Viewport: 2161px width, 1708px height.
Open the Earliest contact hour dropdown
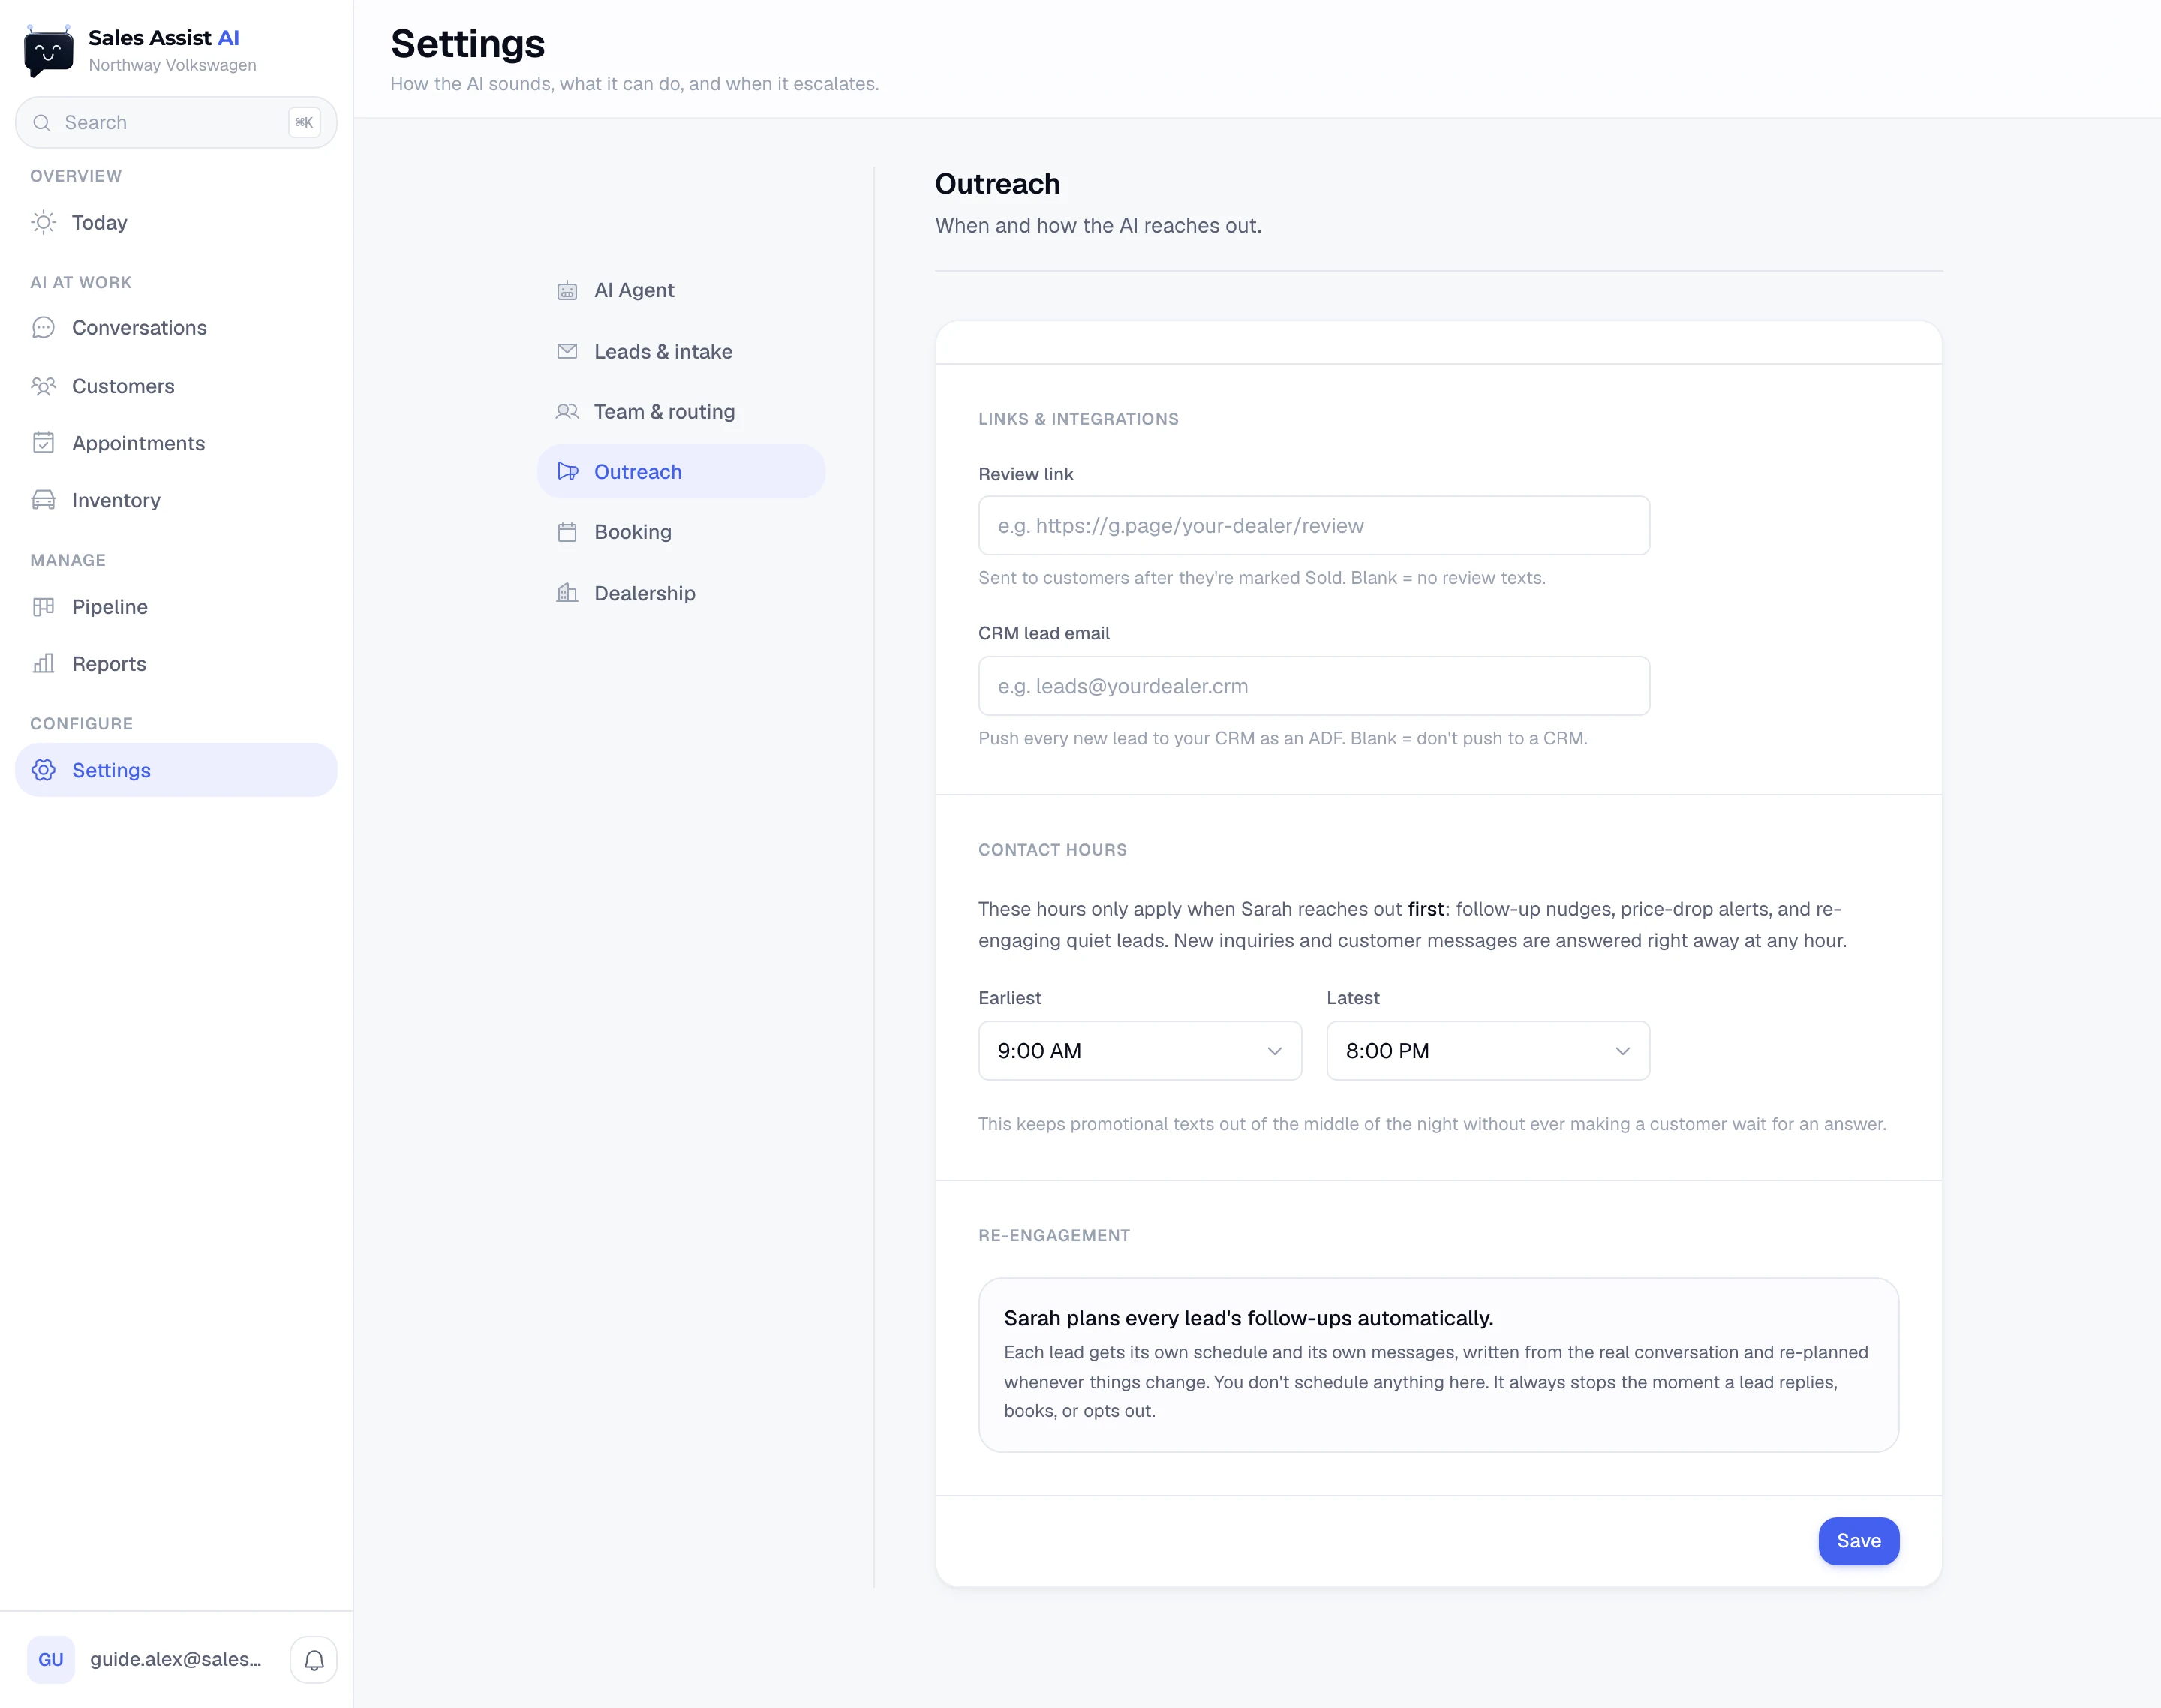point(1139,1050)
